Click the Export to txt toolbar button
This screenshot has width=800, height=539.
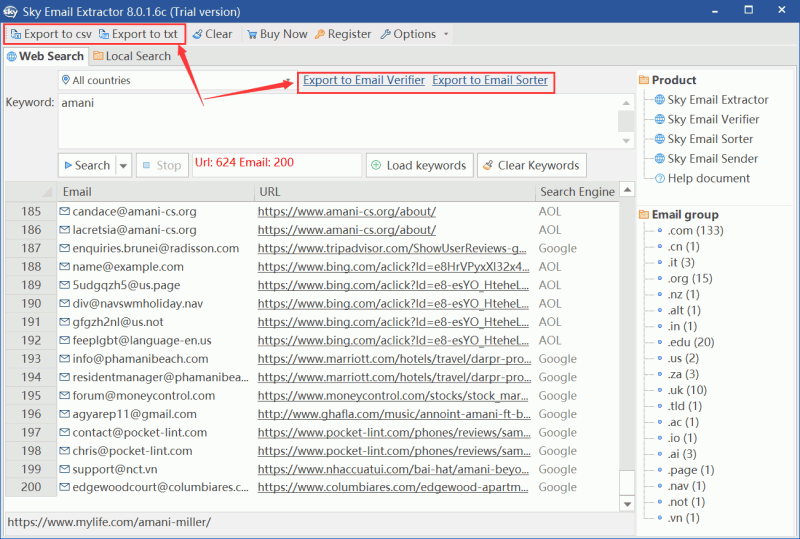[x=138, y=34]
